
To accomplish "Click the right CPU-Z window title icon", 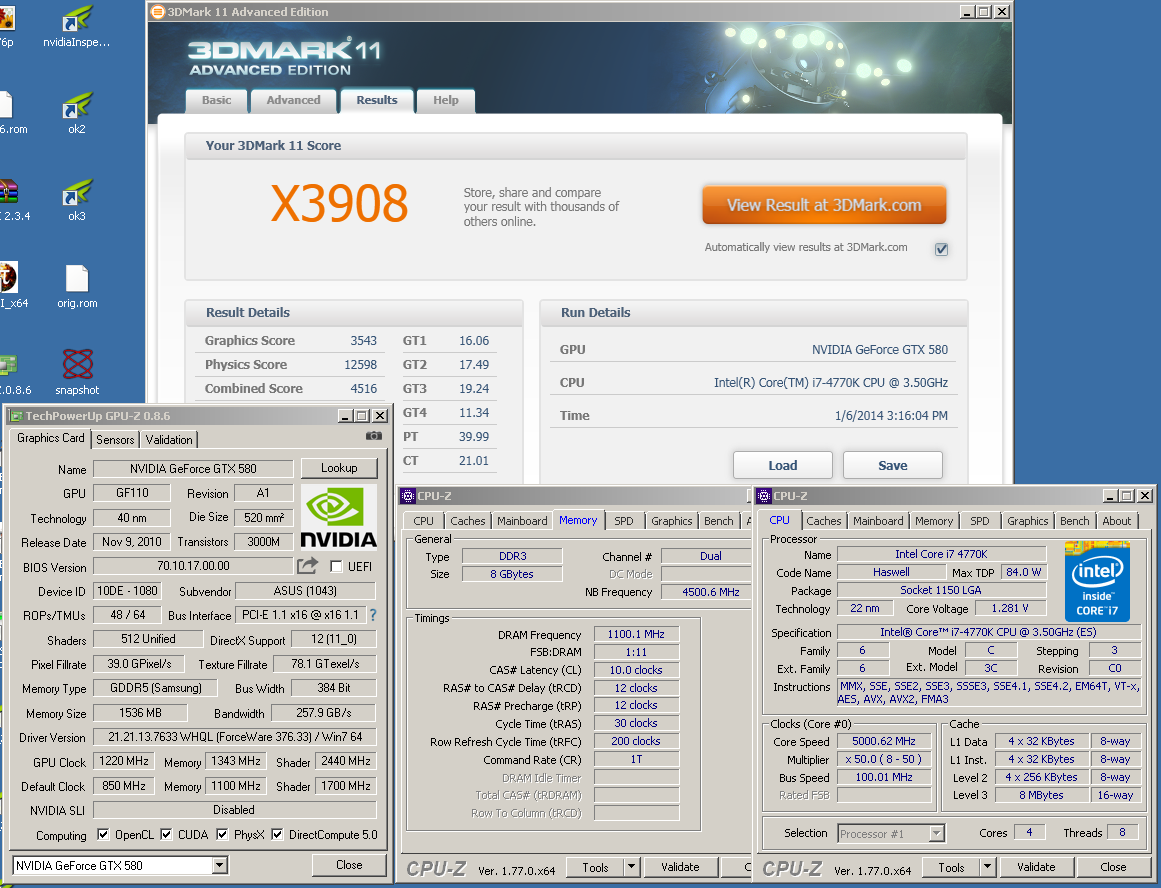I will coord(764,495).
